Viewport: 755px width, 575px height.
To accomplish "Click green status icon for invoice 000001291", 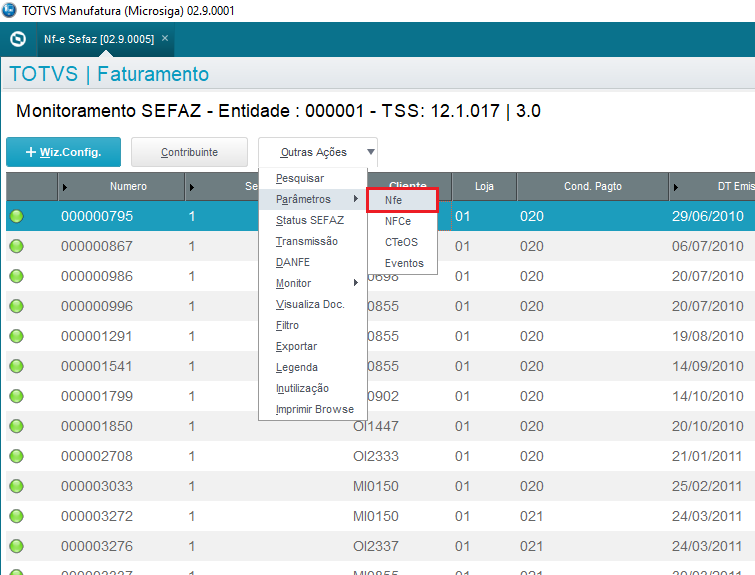I will tap(16, 336).
